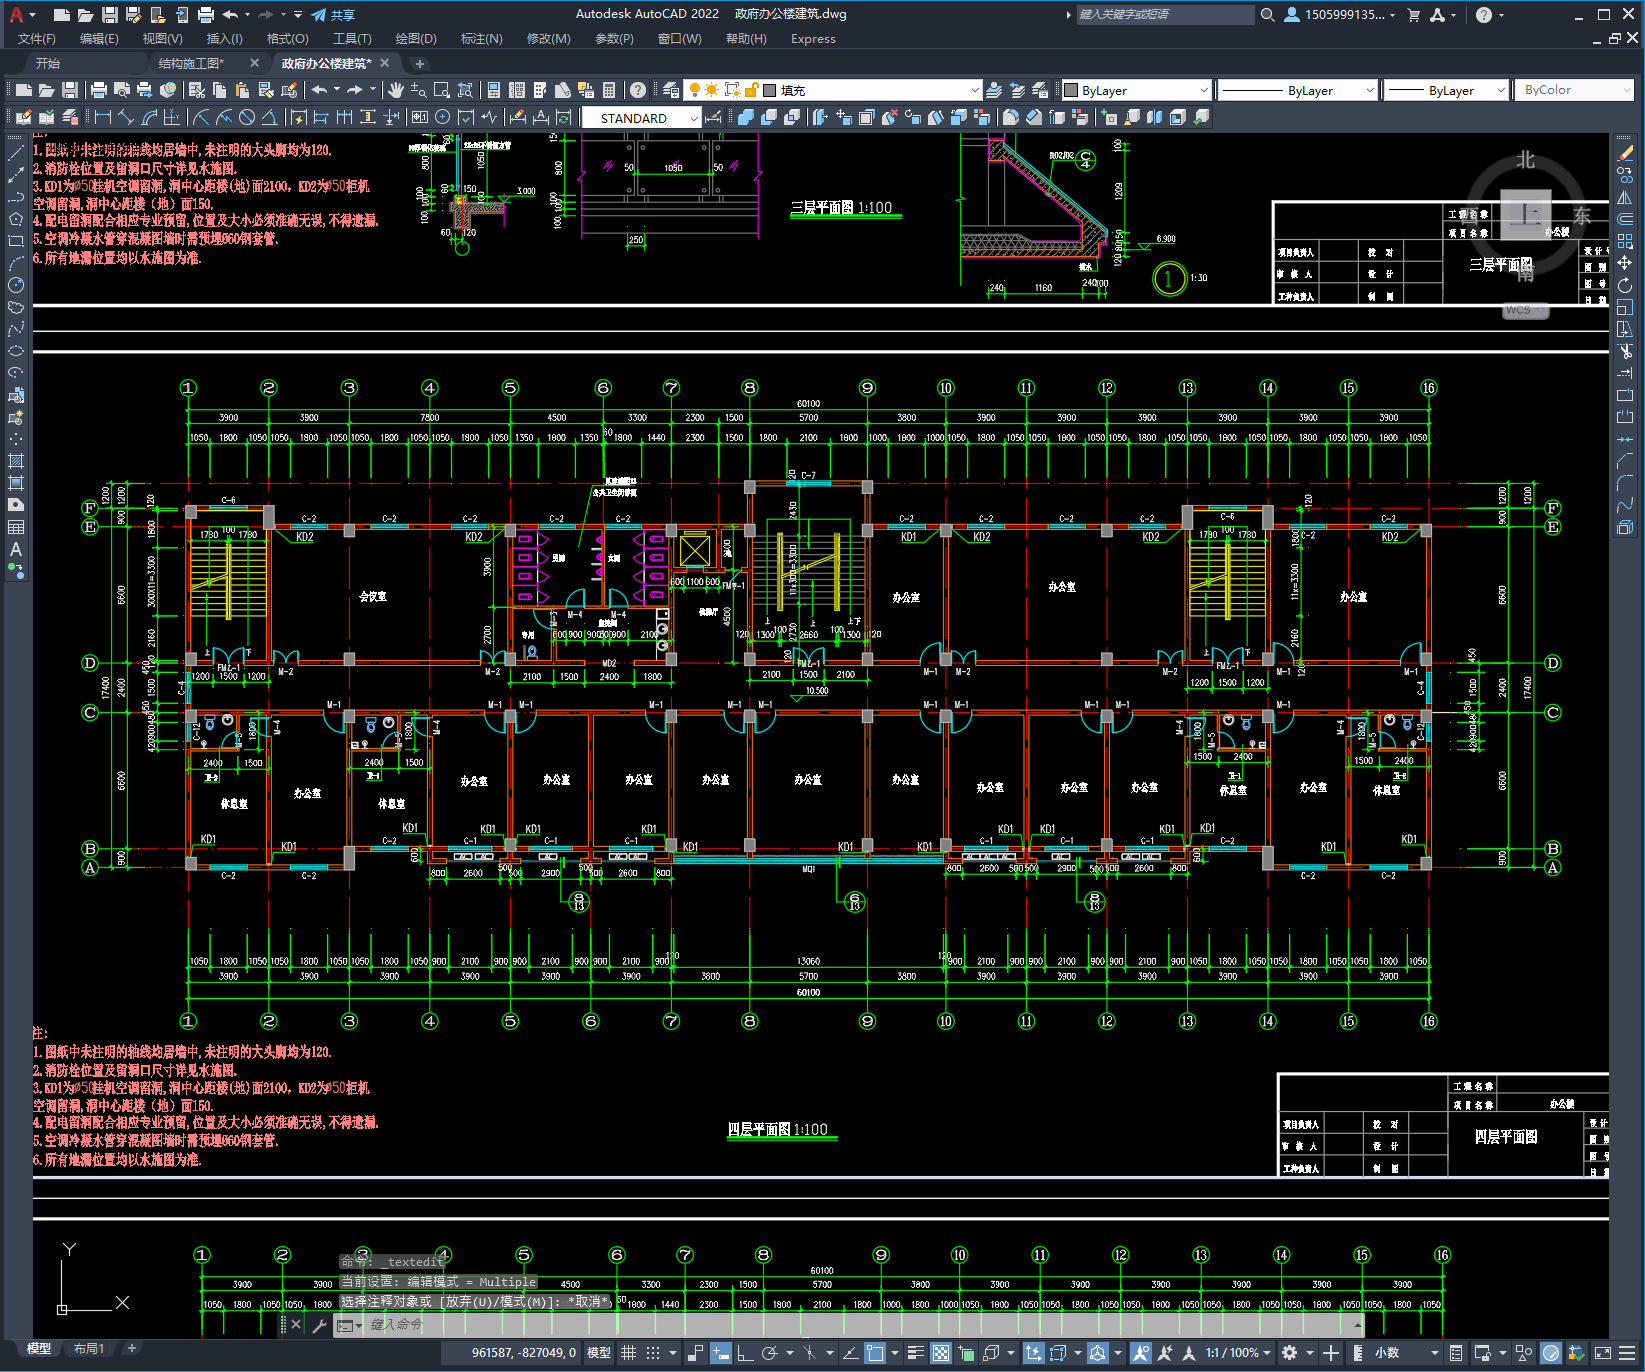Click the Zoom Window icon

[442, 90]
